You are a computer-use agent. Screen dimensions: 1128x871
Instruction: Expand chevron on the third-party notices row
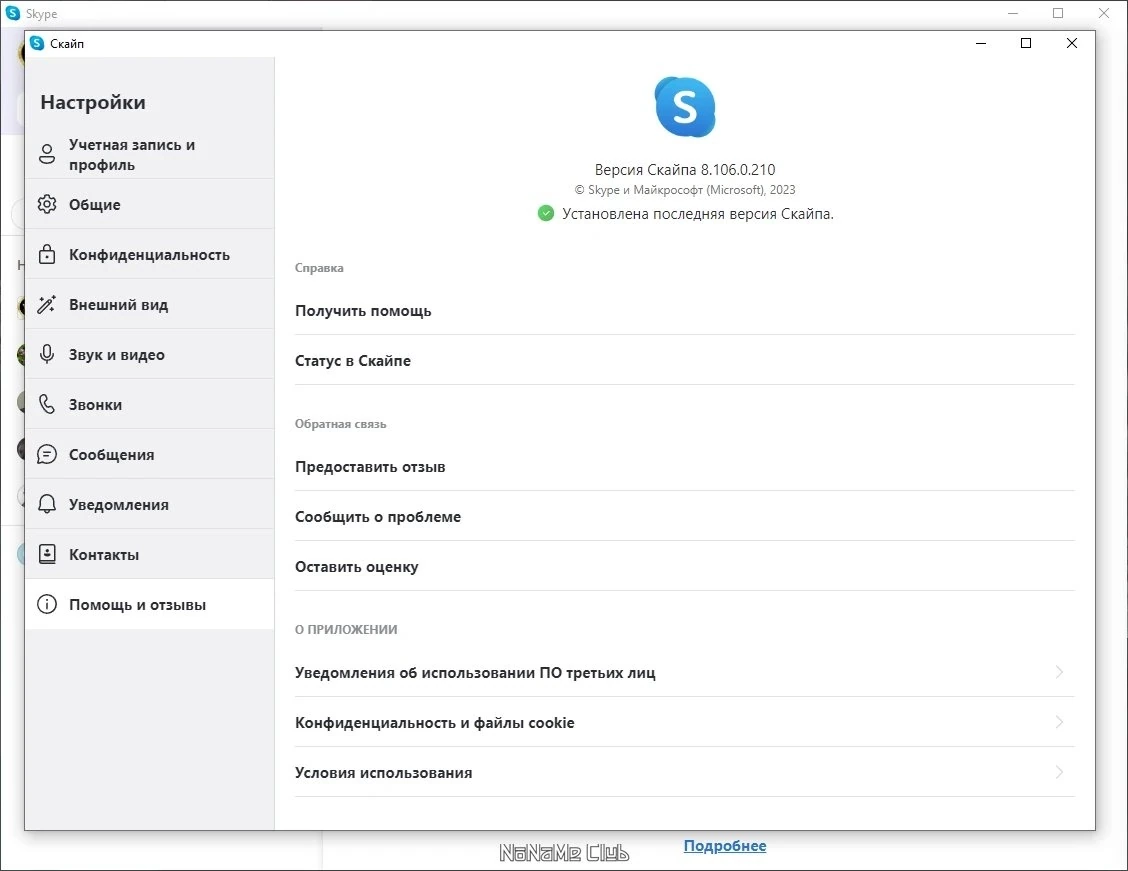1059,672
